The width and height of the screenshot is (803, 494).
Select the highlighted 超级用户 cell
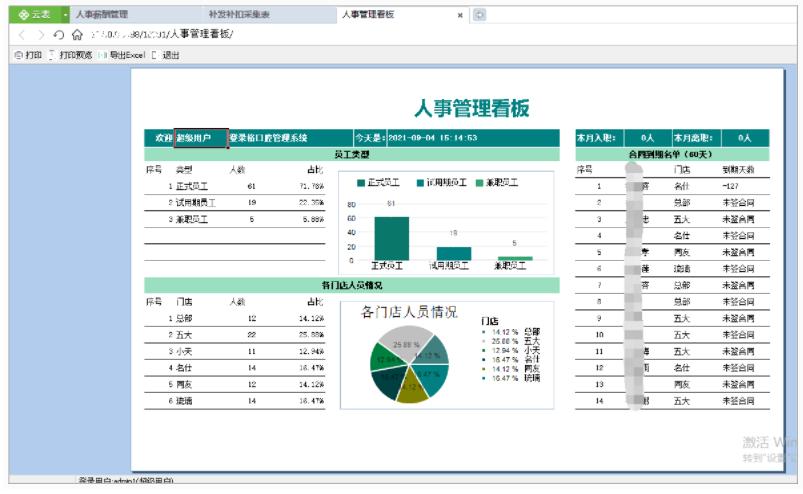tap(201, 138)
